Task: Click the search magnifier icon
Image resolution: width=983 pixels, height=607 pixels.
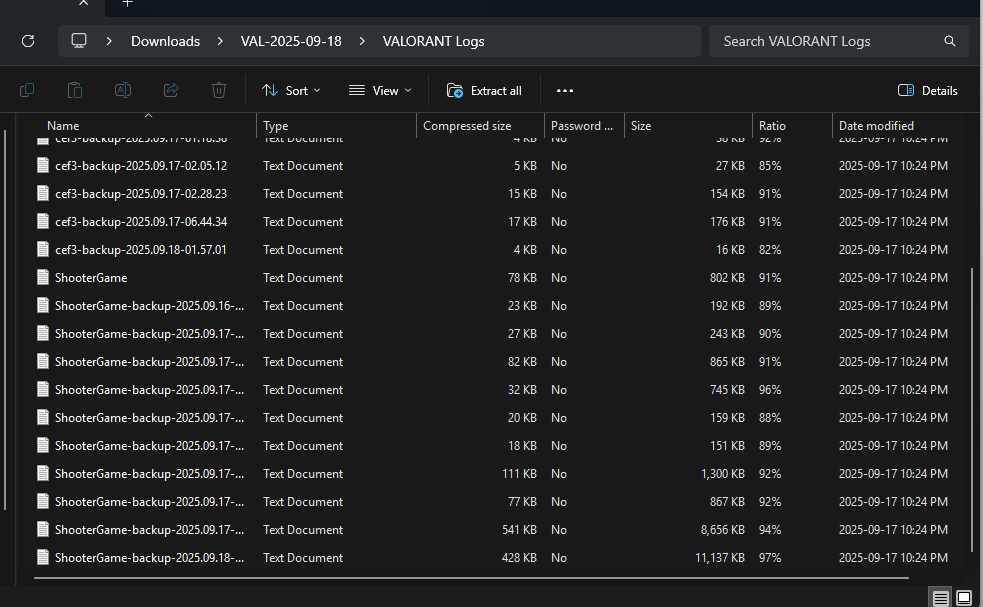Action: (950, 41)
